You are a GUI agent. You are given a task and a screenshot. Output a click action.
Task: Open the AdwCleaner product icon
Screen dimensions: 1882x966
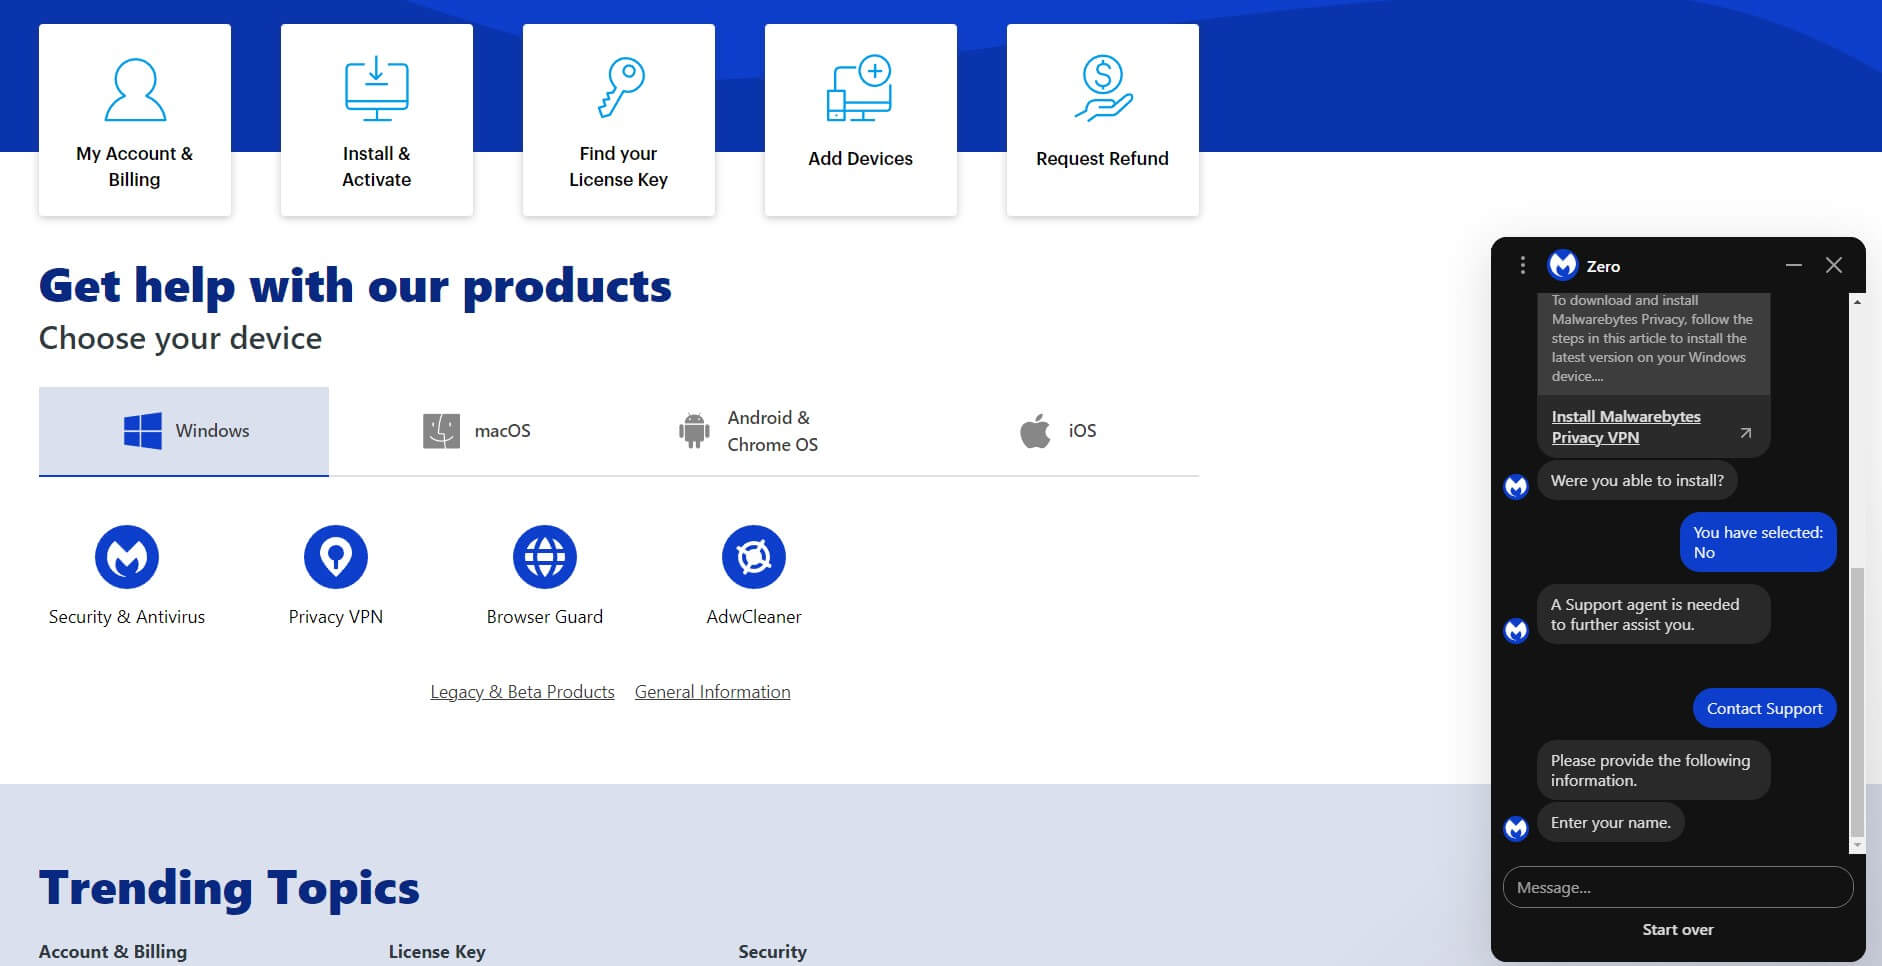click(754, 557)
